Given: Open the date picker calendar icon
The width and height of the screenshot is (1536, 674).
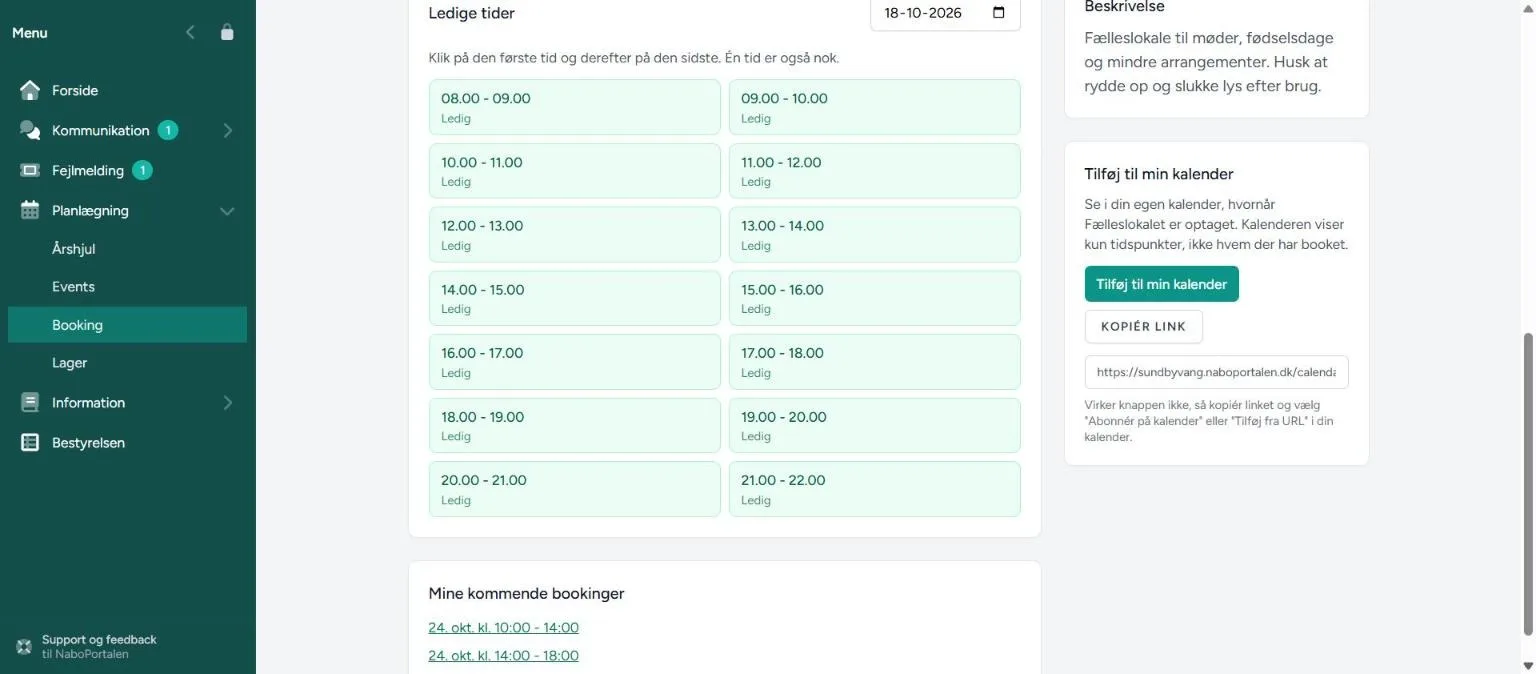Looking at the screenshot, I should pos(998,13).
